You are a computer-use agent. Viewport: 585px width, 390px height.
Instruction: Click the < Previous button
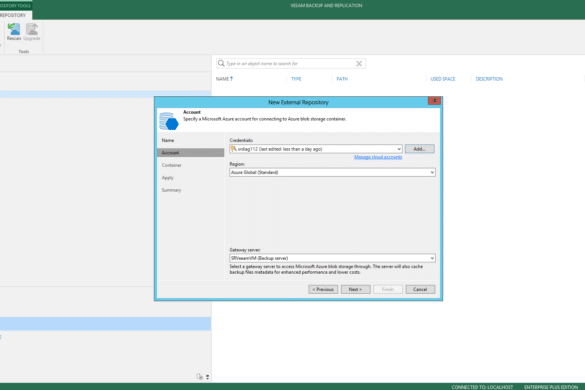click(x=323, y=289)
